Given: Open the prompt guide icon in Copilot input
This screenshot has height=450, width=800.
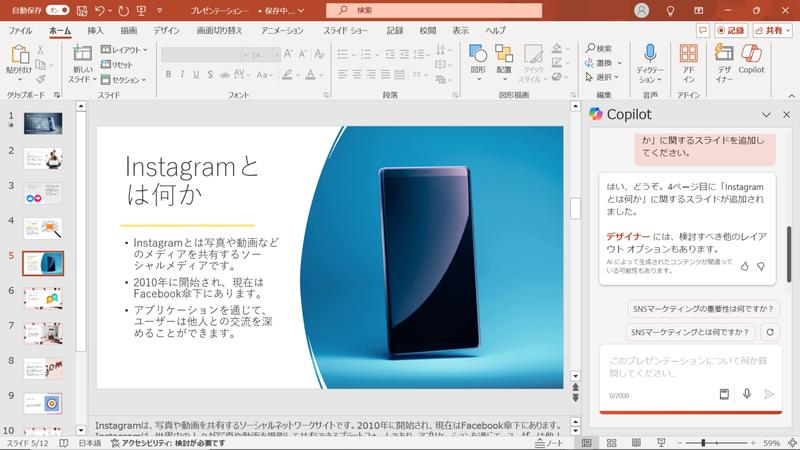Looking at the screenshot, I should (724, 394).
